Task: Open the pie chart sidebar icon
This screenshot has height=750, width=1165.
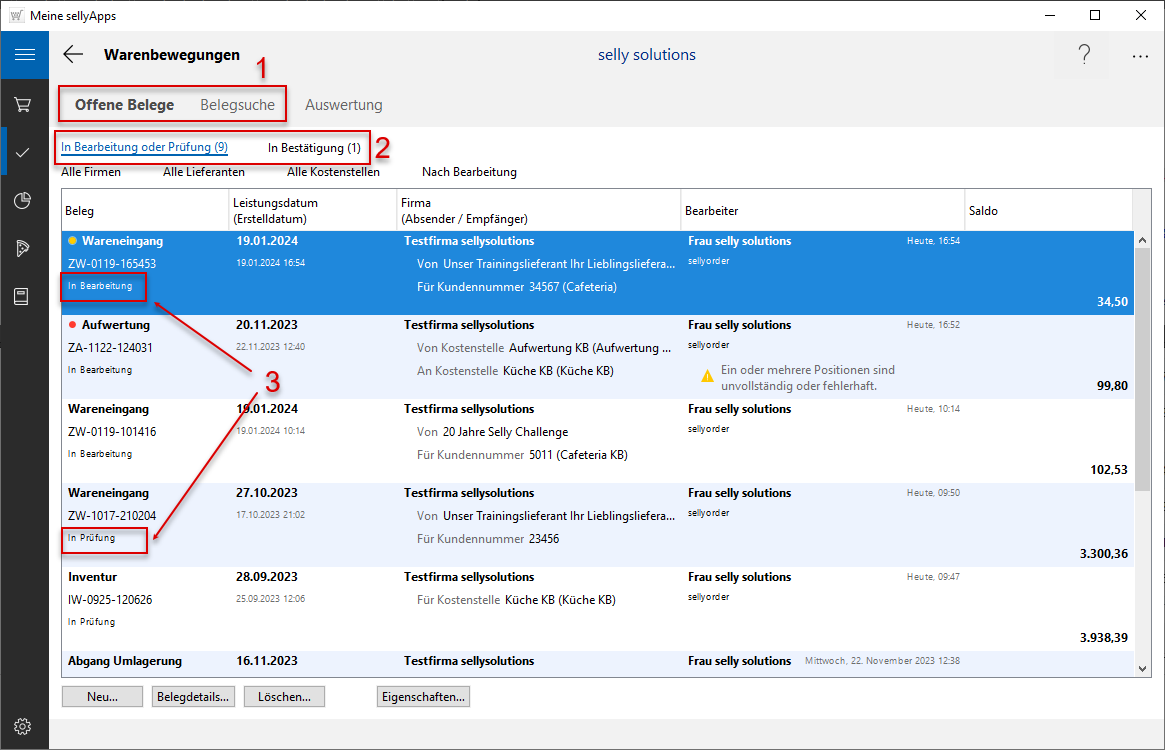Action: point(23,201)
